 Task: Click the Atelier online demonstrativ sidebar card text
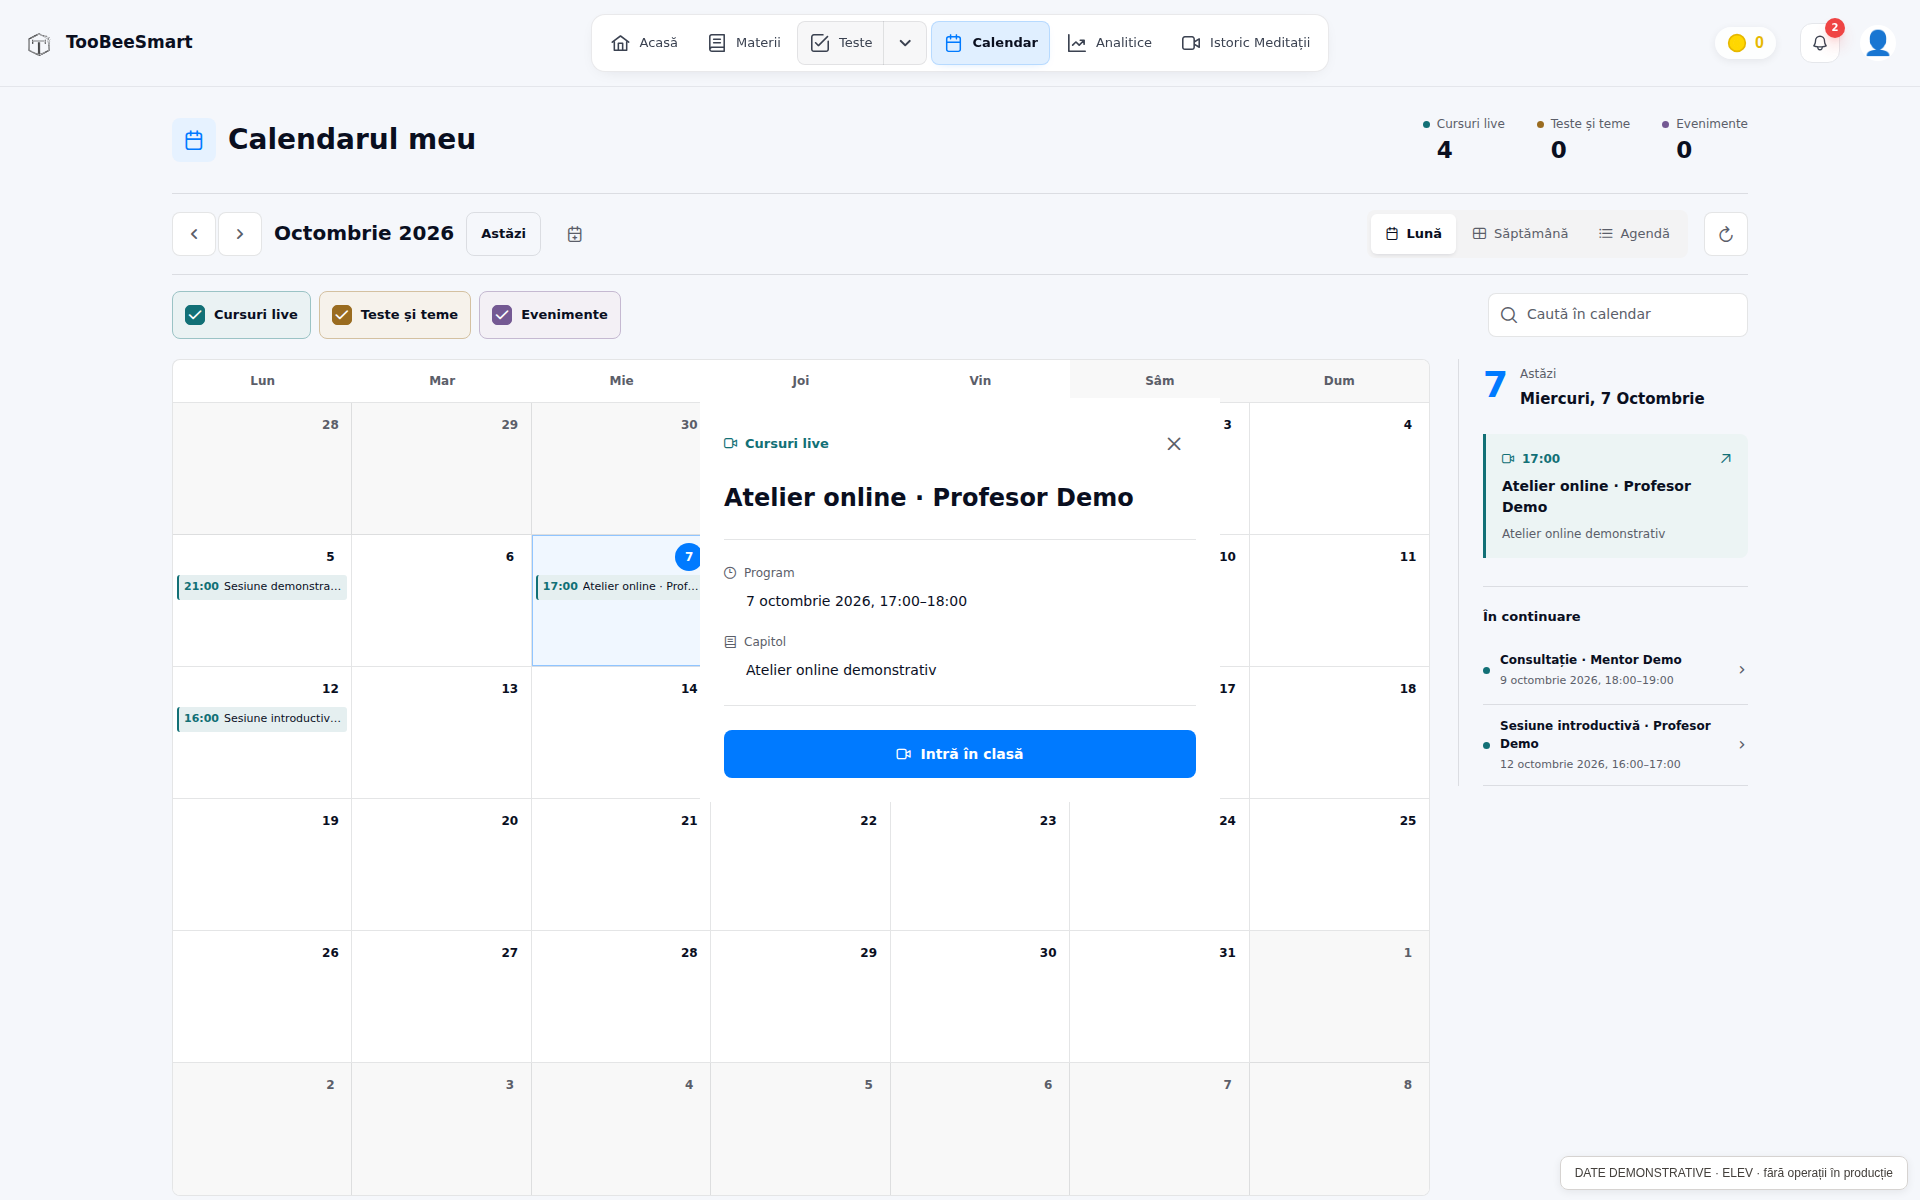coord(1583,534)
